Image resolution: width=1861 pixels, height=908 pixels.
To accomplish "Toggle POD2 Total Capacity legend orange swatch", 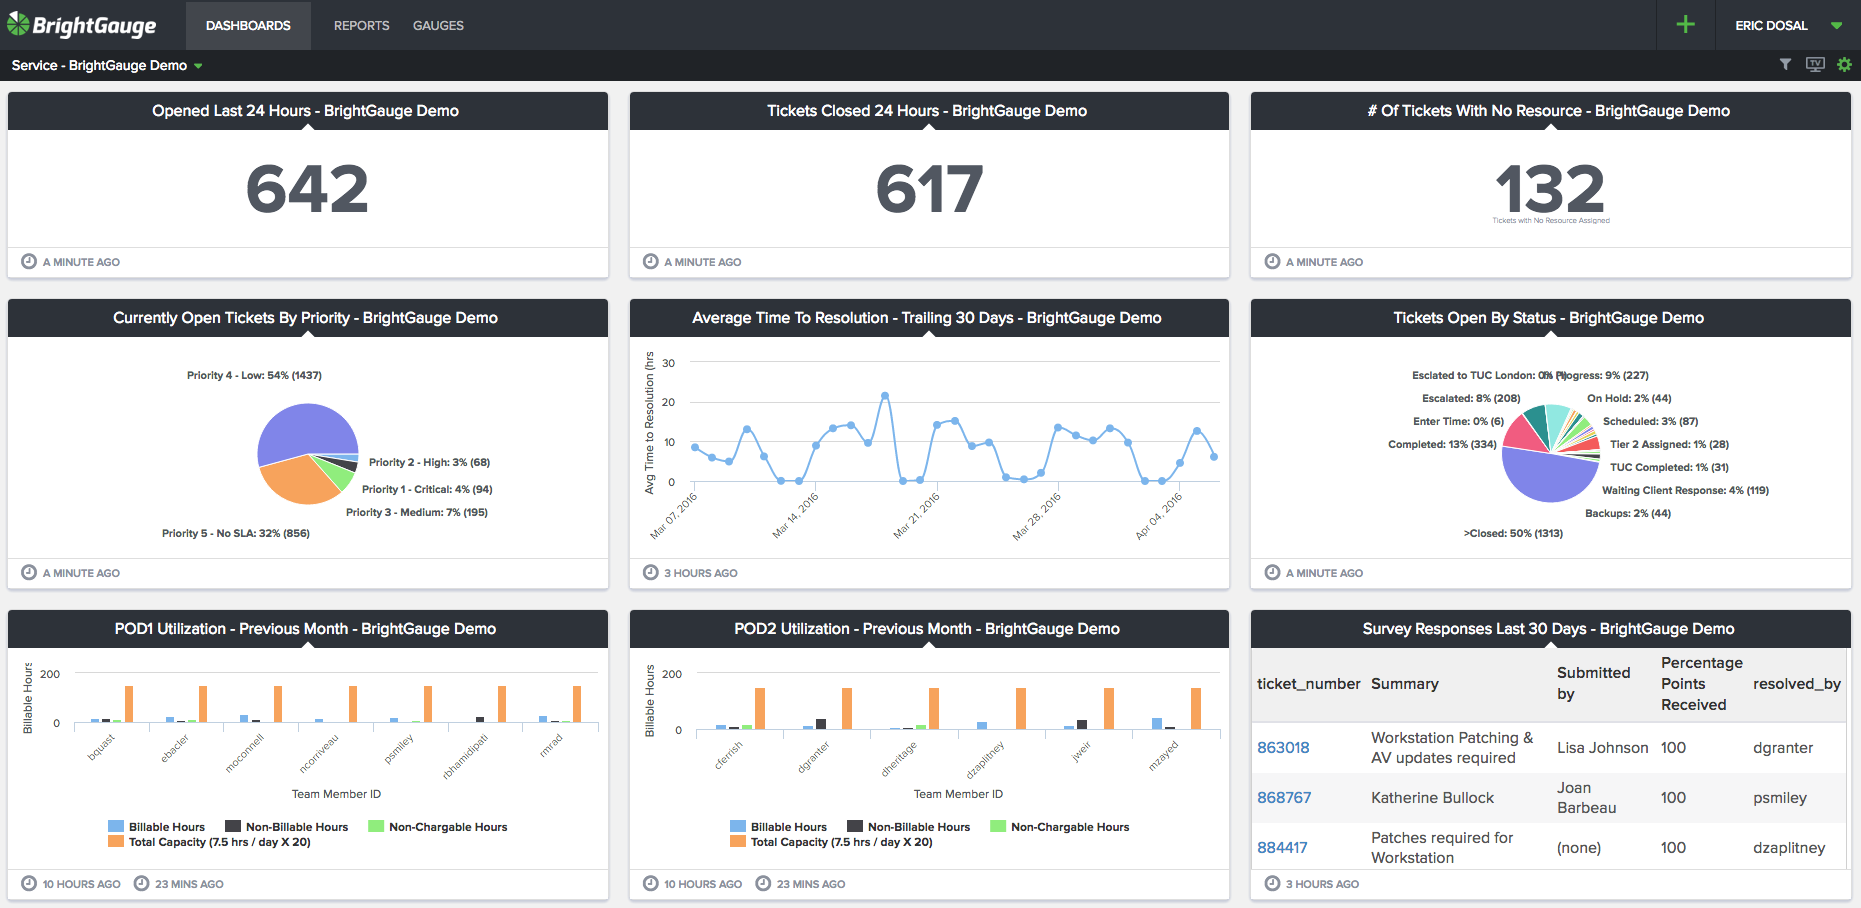I will coord(738,842).
